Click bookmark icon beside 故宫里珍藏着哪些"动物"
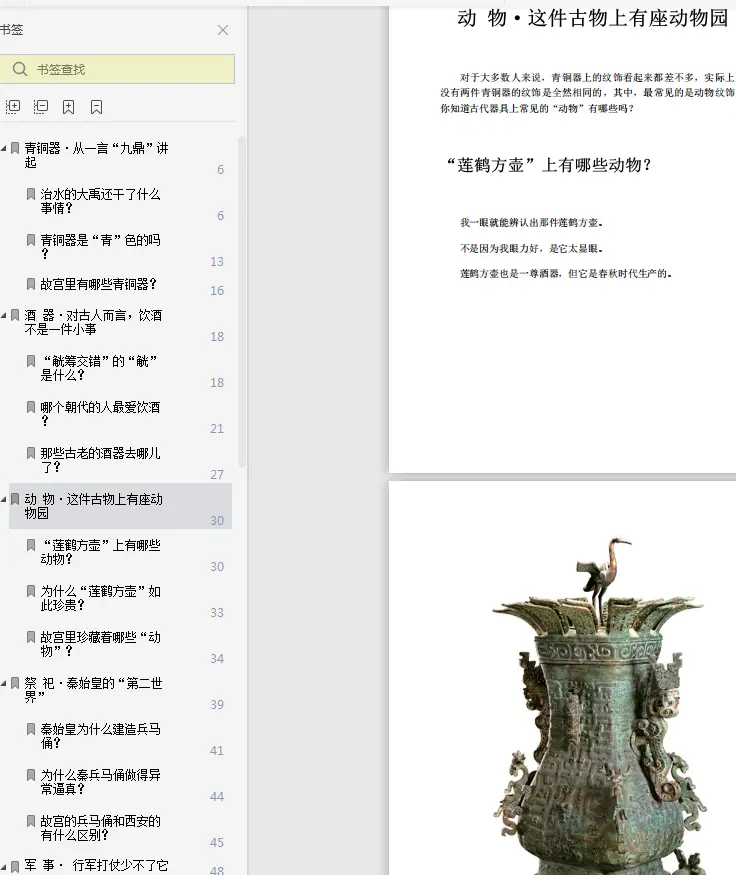Image resolution: width=736 pixels, height=875 pixels. (31, 637)
